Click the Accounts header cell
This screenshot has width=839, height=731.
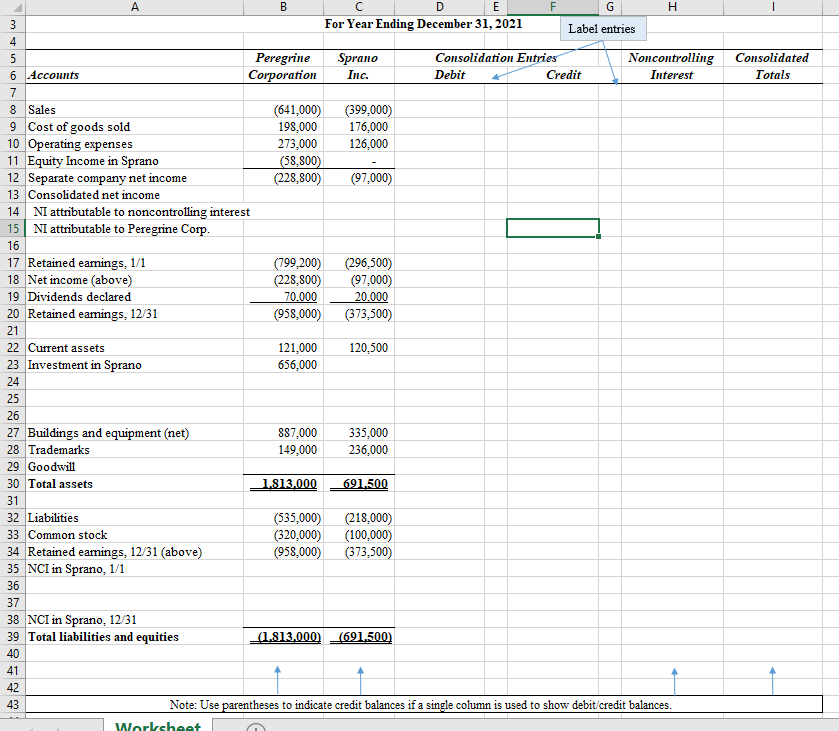click(54, 75)
